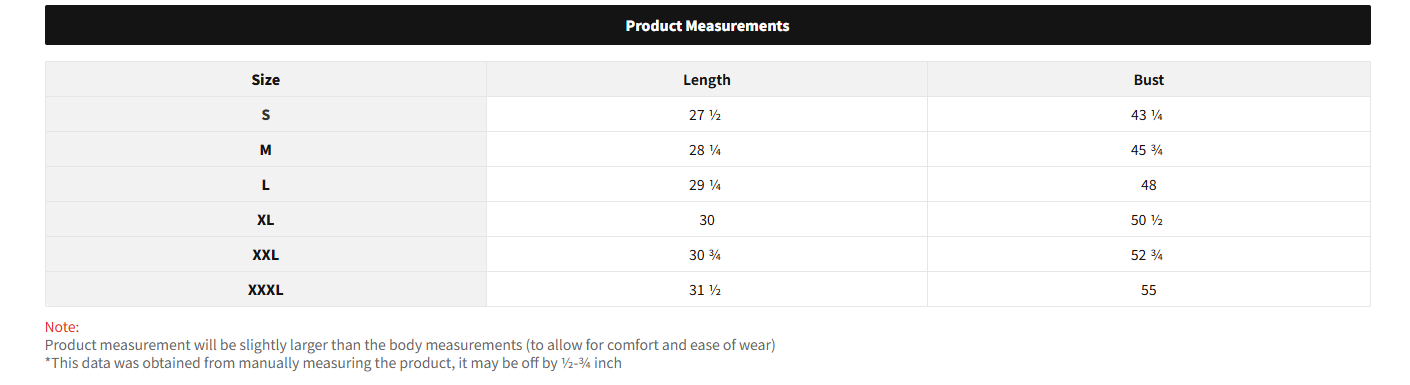The width and height of the screenshot is (1410, 385).
Task: Click the red Note label
Action: (62, 327)
